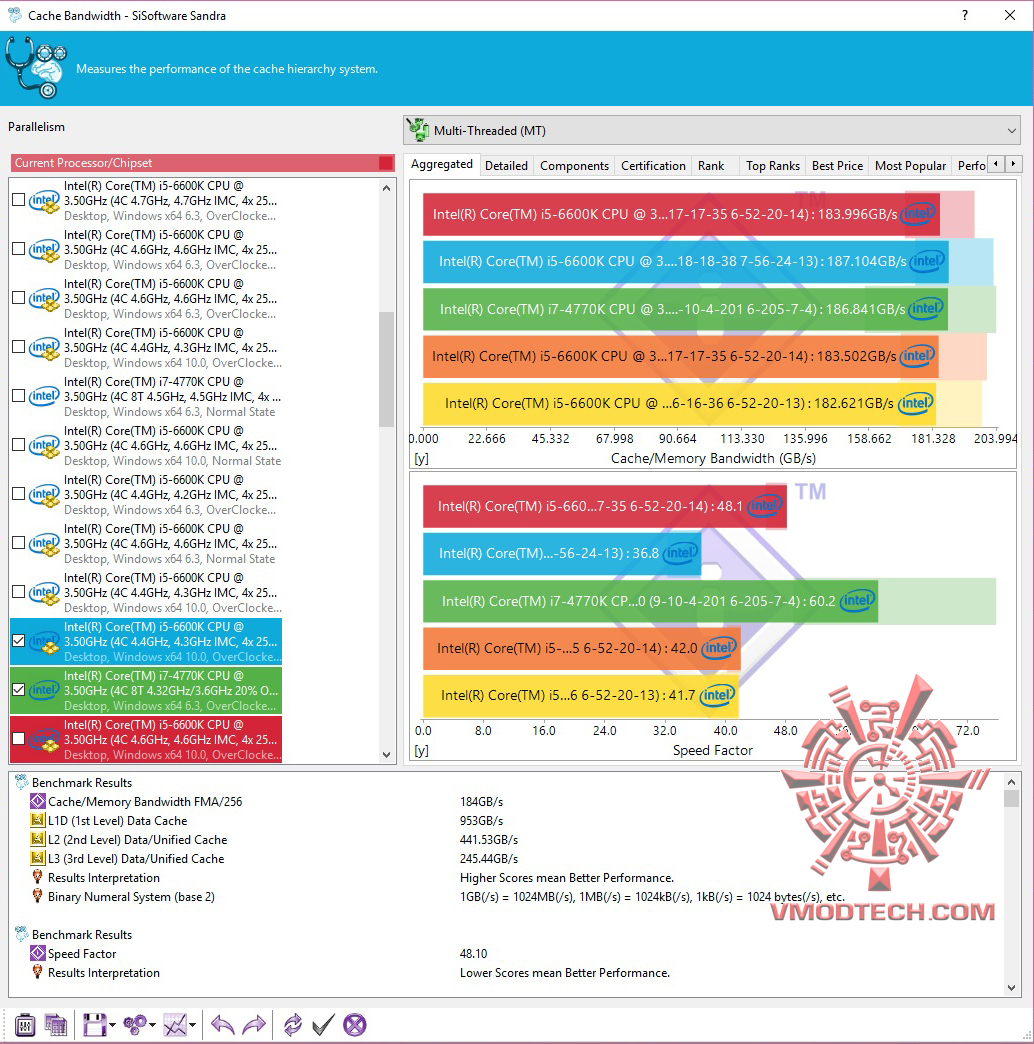1034x1044 pixels.
Task: Click the L1D Data Cache icon
Action: [x=38, y=820]
